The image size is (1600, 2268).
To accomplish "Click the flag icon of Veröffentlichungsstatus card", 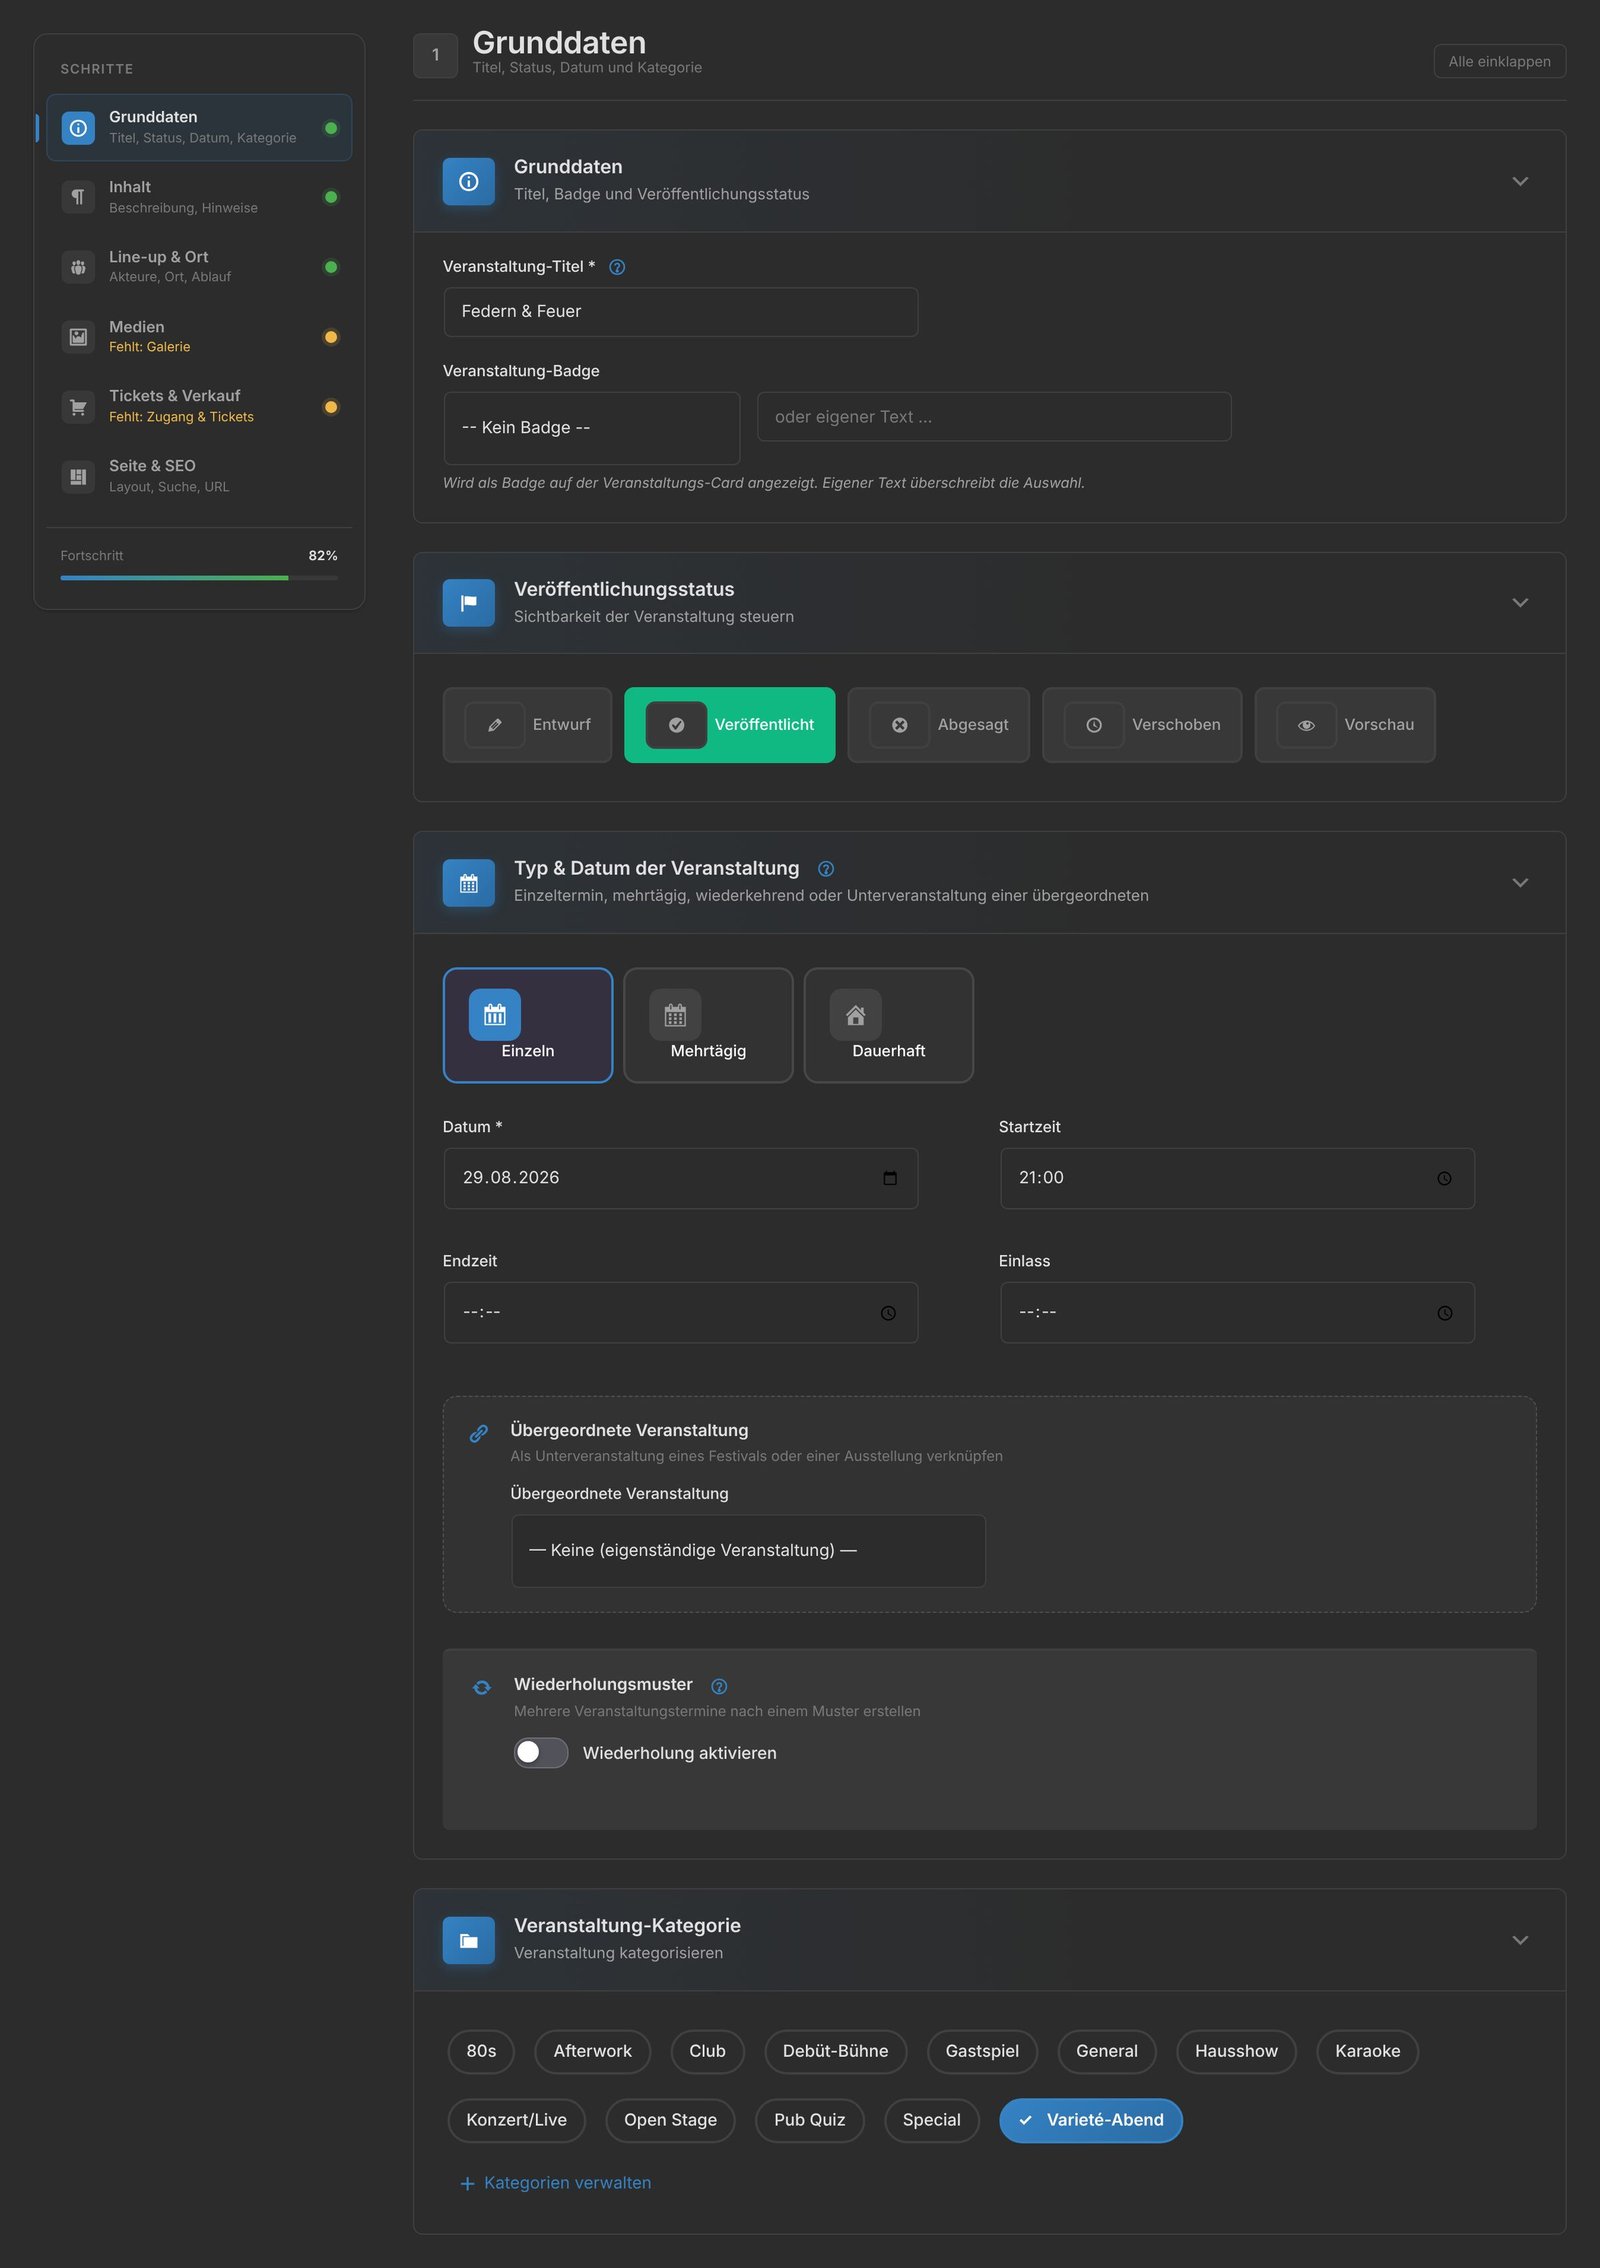I will pyautogui.click(x=469, y=603).
